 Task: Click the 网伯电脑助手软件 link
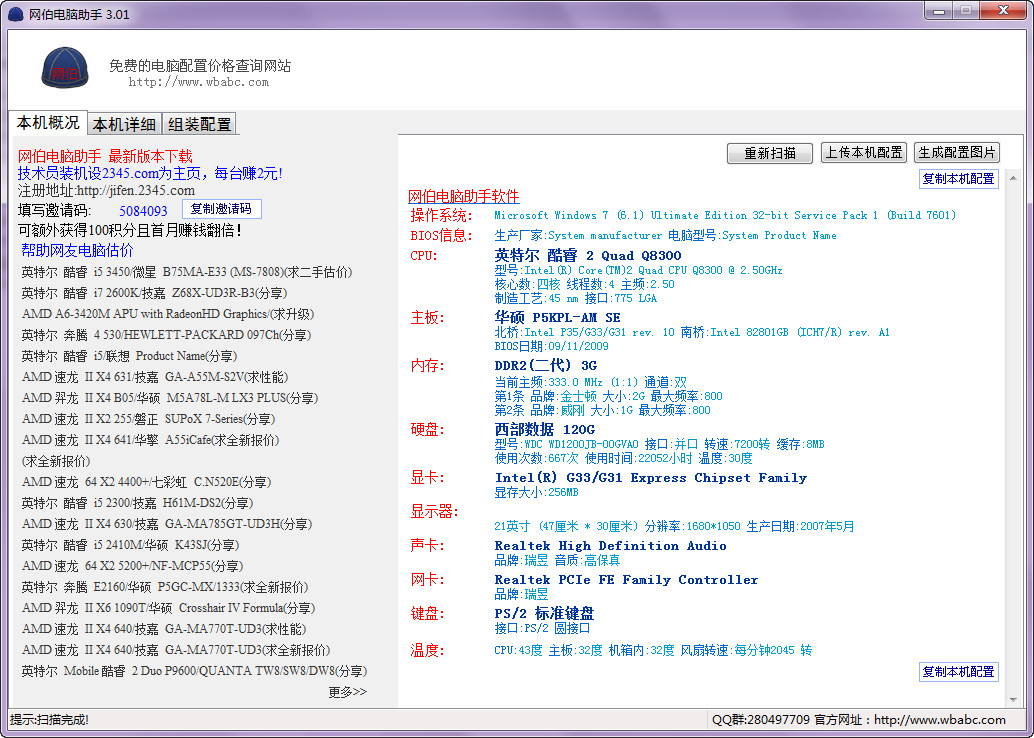464,197
